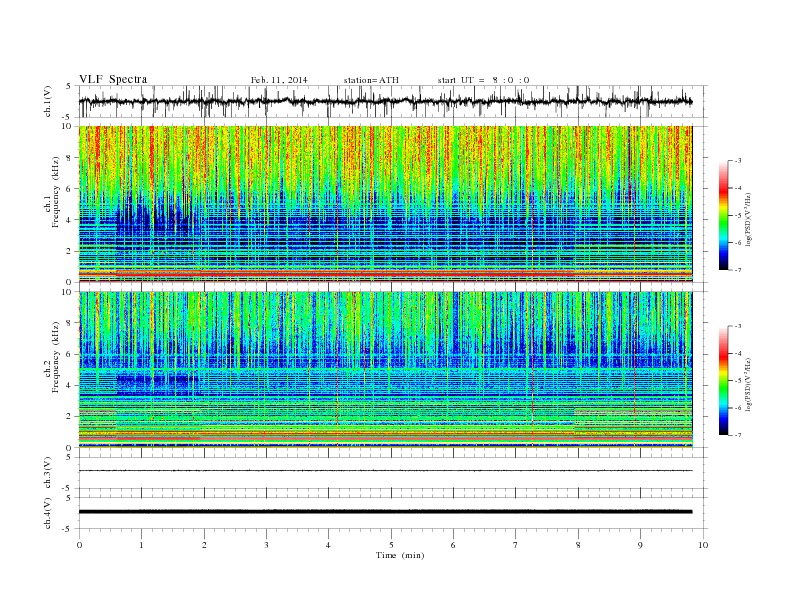Click the "station=ATH" header label
Viewport: 792px width, 612px height.
371,80
